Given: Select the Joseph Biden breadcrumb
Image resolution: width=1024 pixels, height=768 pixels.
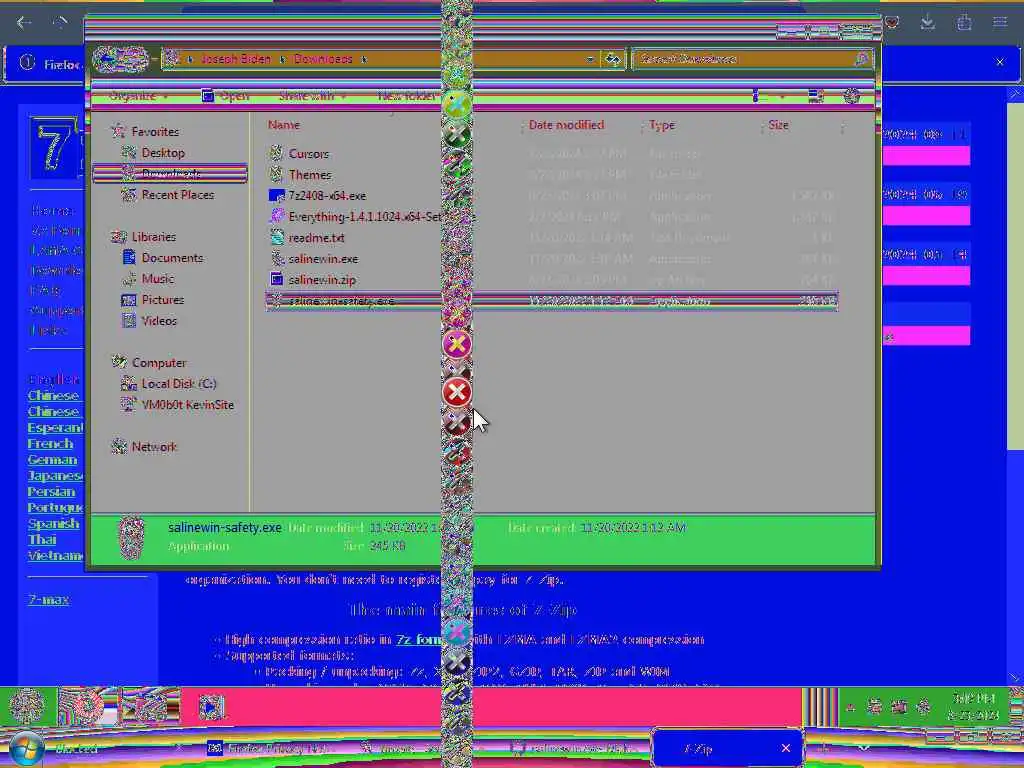Looking at the screenshot, I should point(235,59).
